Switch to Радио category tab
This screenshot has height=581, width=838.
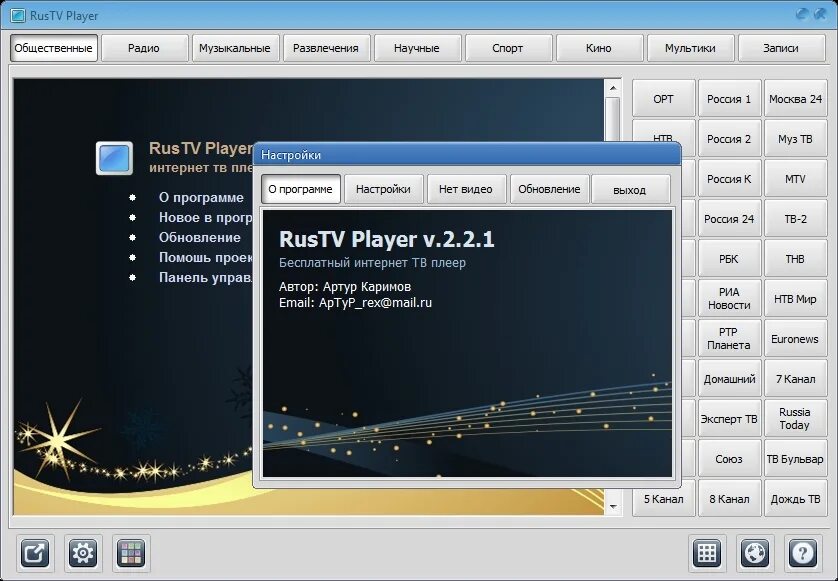(x=144, y=48)
